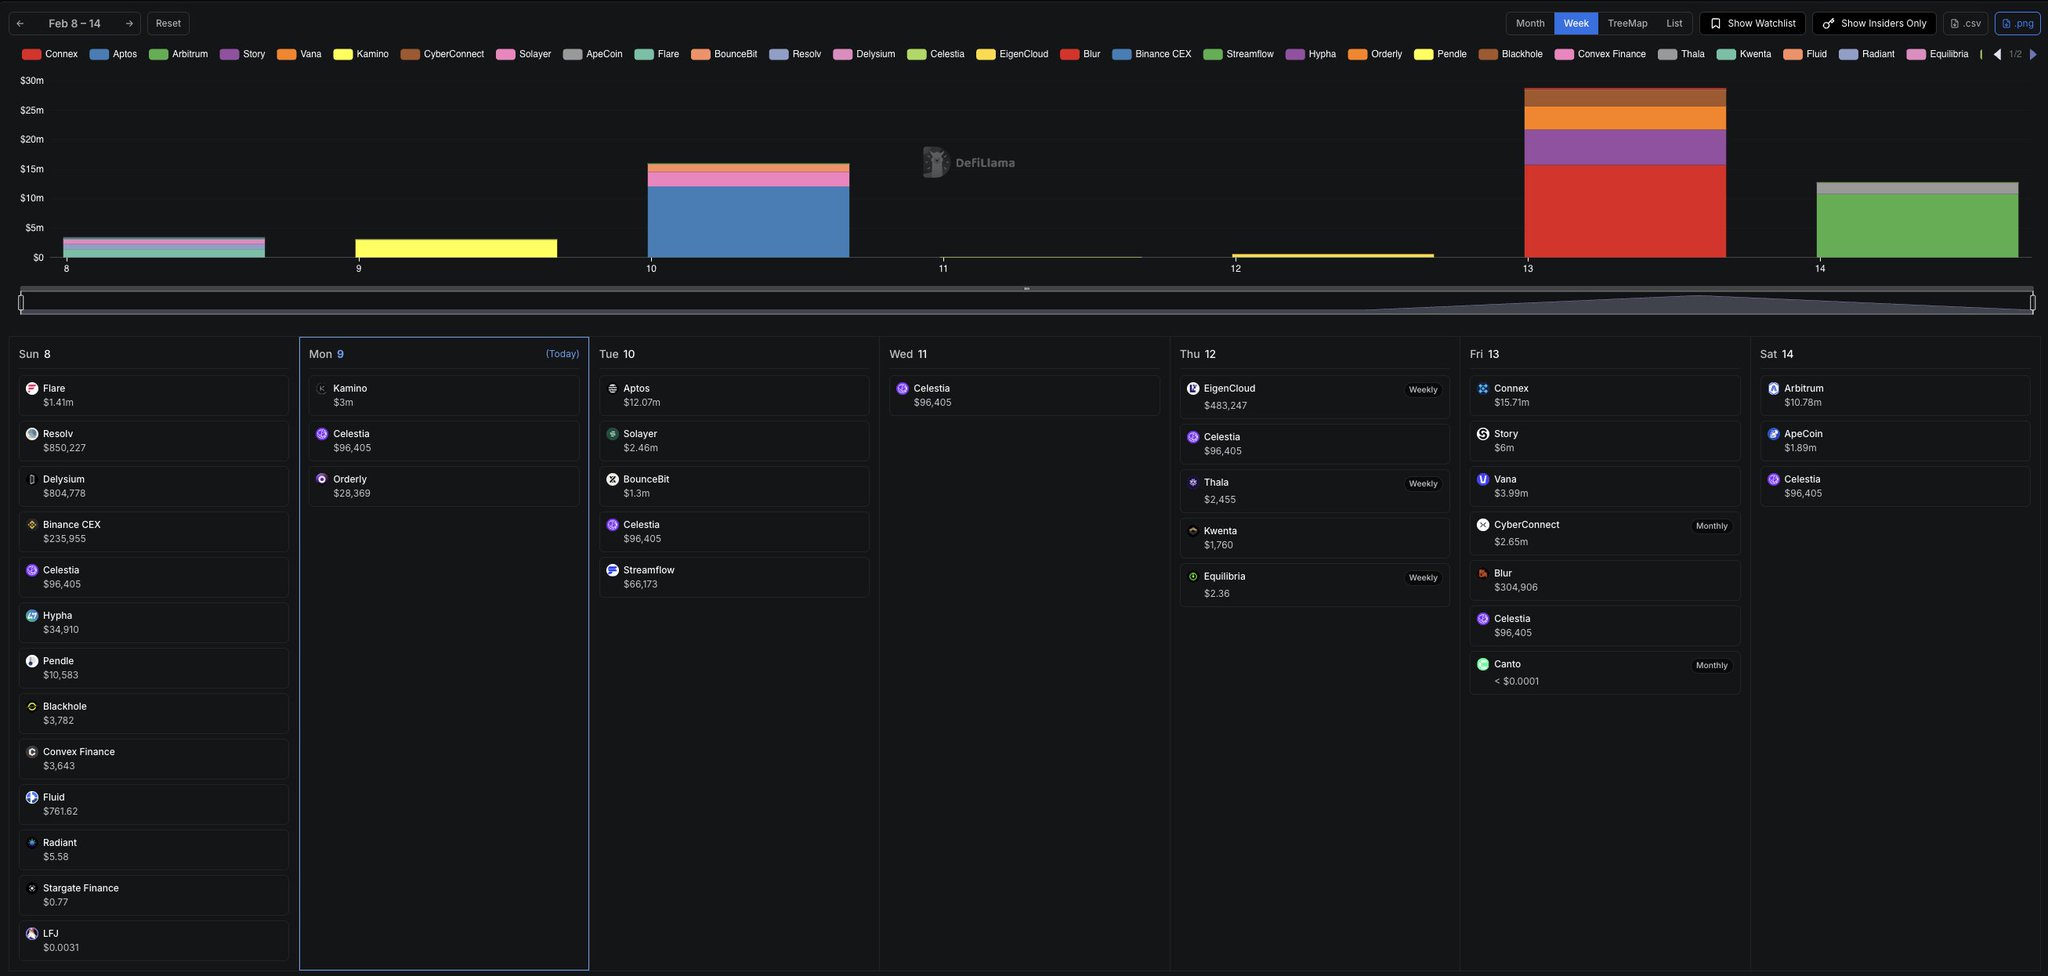Switch to the Month view tab
The image size is (2048, 976).
[x=1530, y=23]
